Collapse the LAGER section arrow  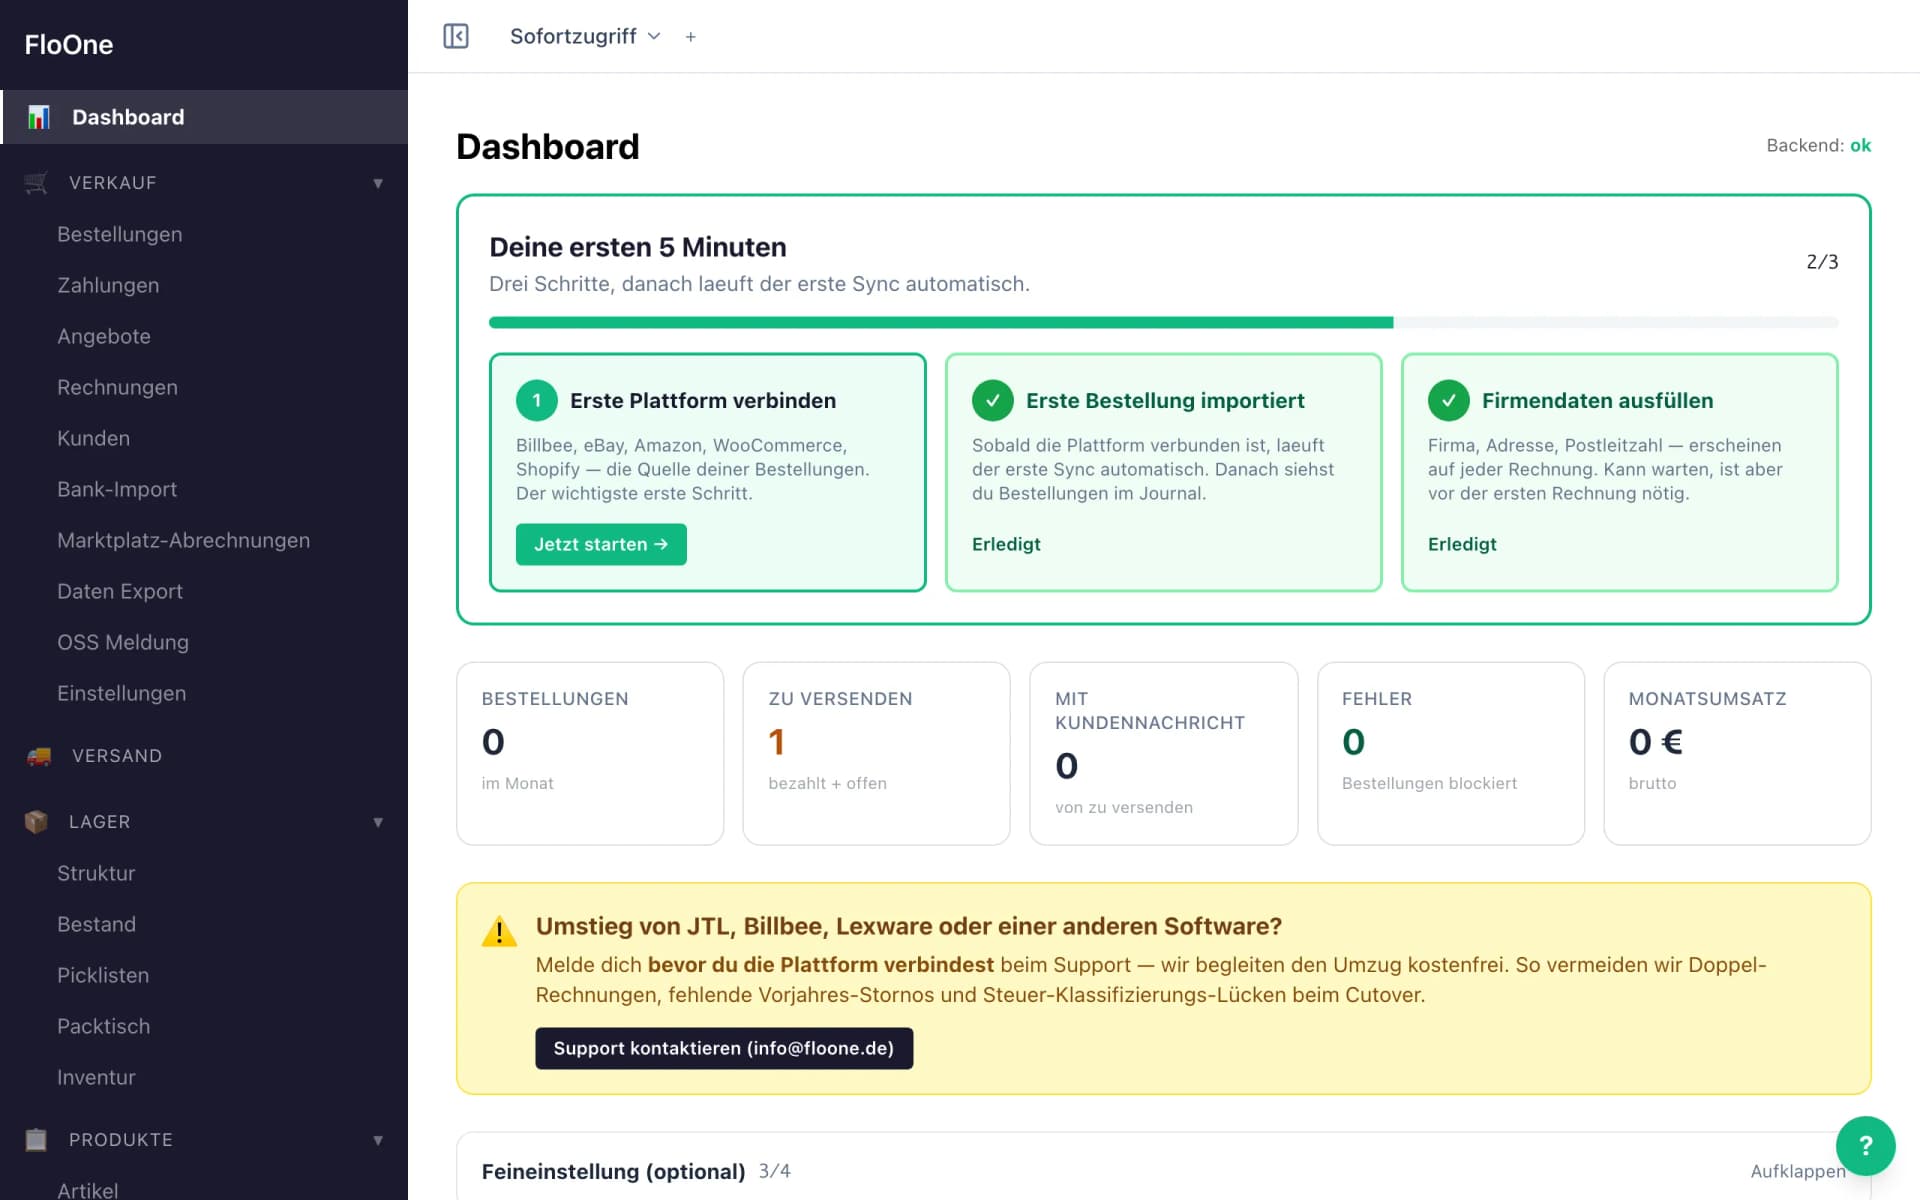[378, 822]
